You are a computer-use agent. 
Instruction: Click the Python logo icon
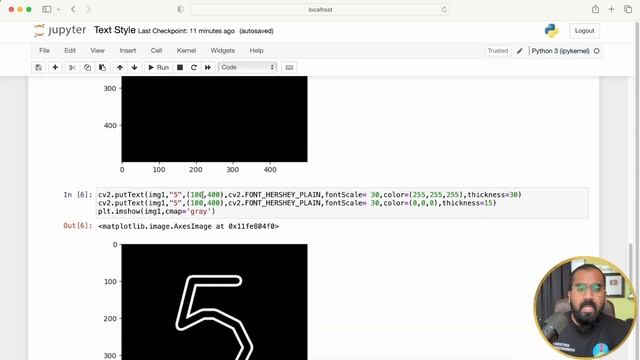tap(551, 31)
